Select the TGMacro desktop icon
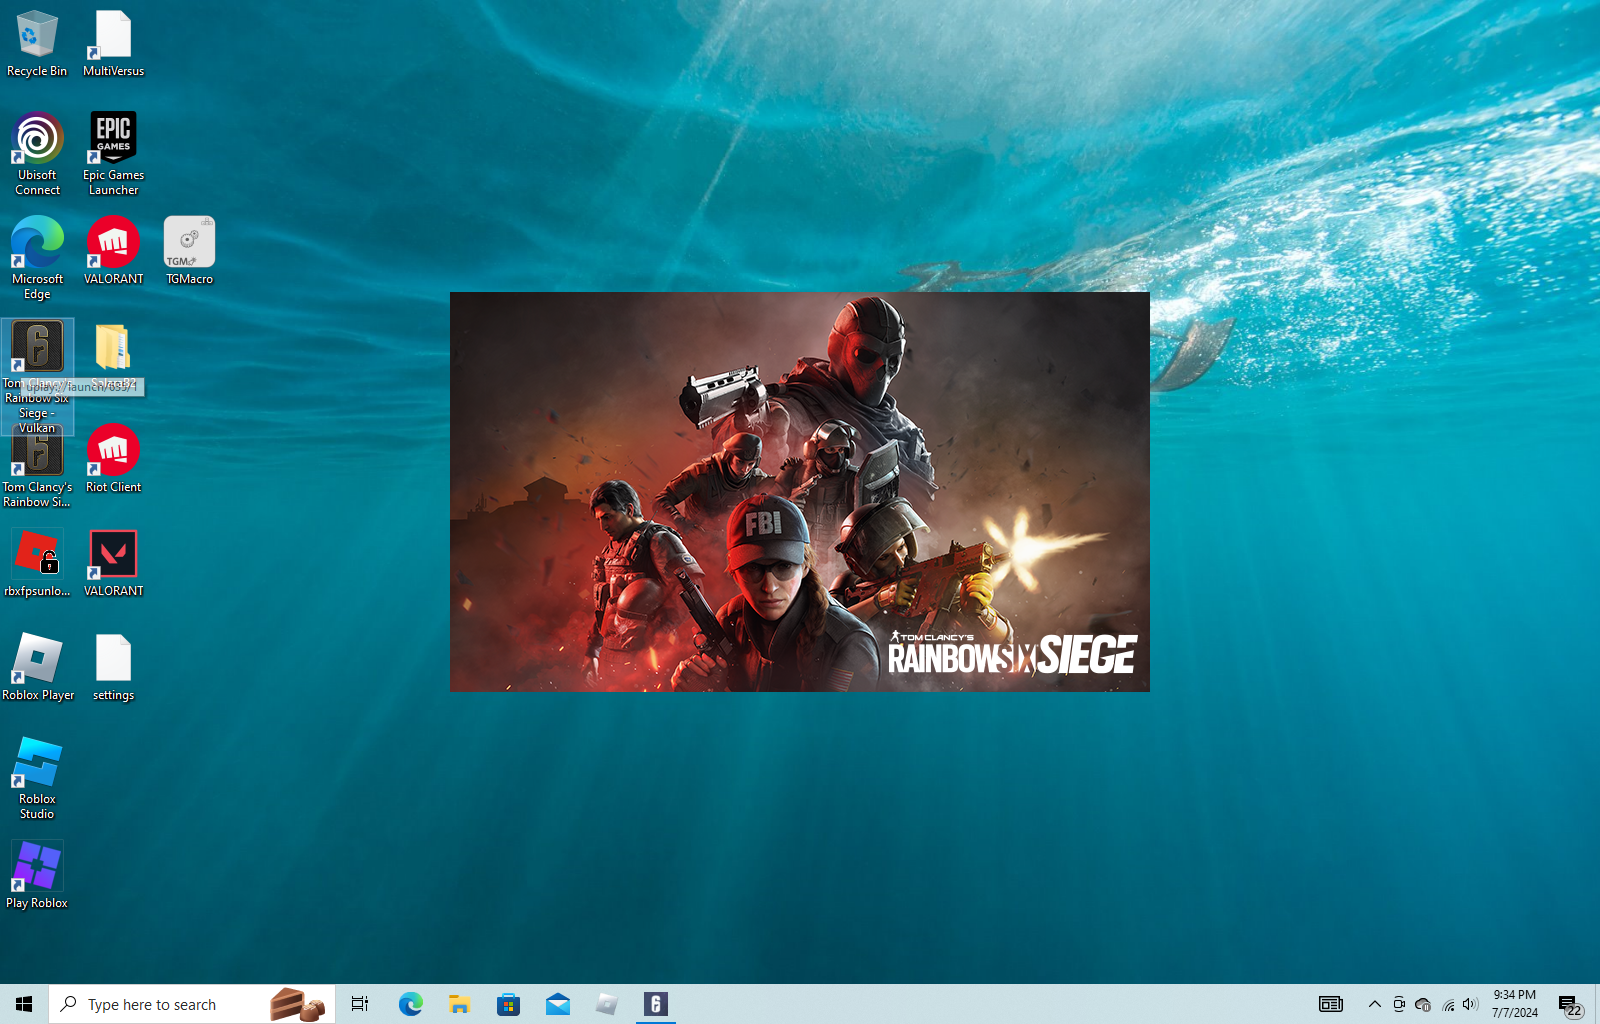 point(189,251)
